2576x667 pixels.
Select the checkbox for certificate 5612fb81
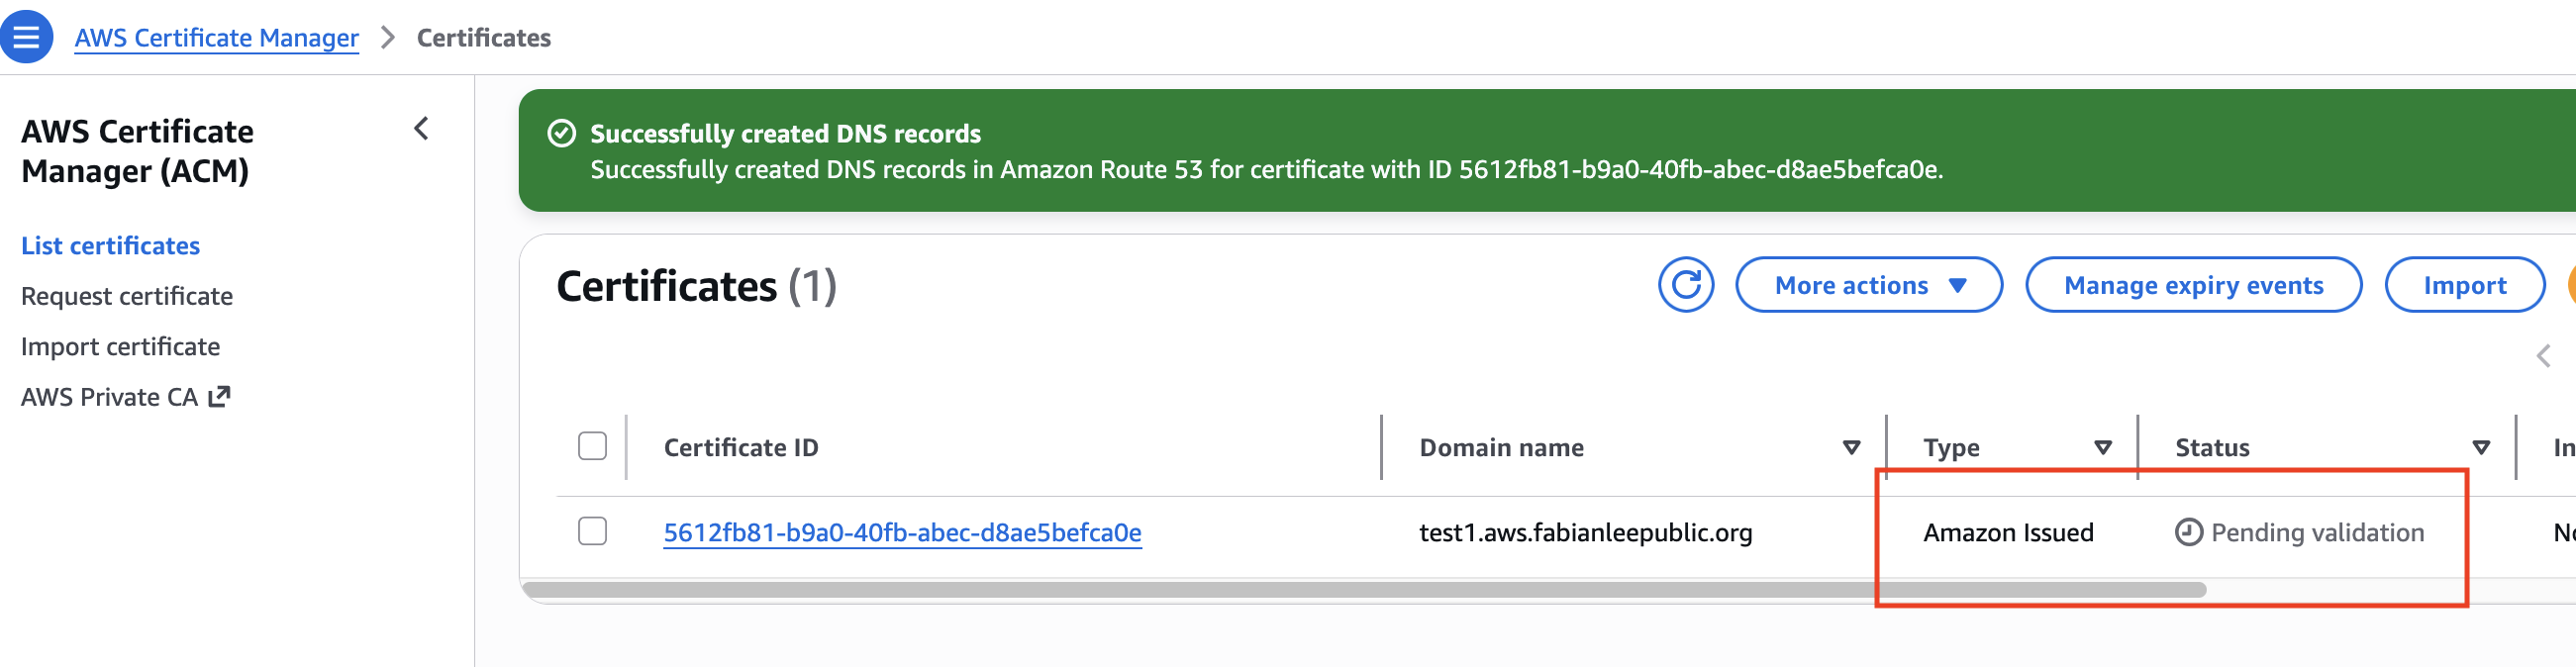tap(592, 531)
